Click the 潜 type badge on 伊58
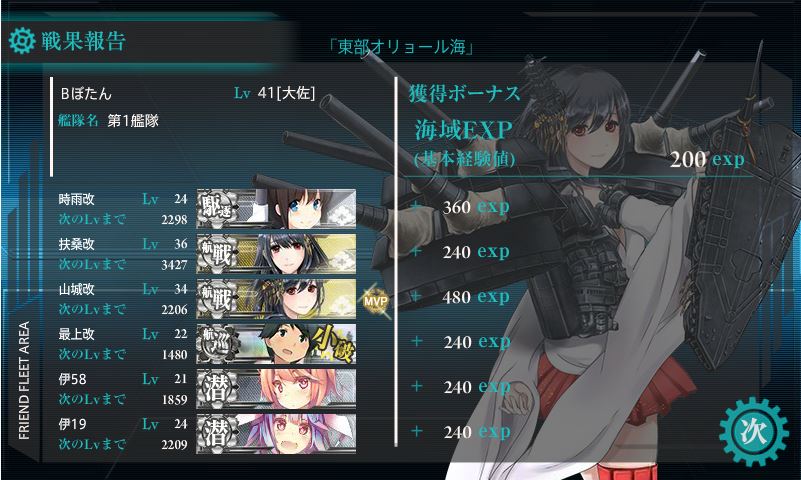801x480 pixels. point(217,388)
